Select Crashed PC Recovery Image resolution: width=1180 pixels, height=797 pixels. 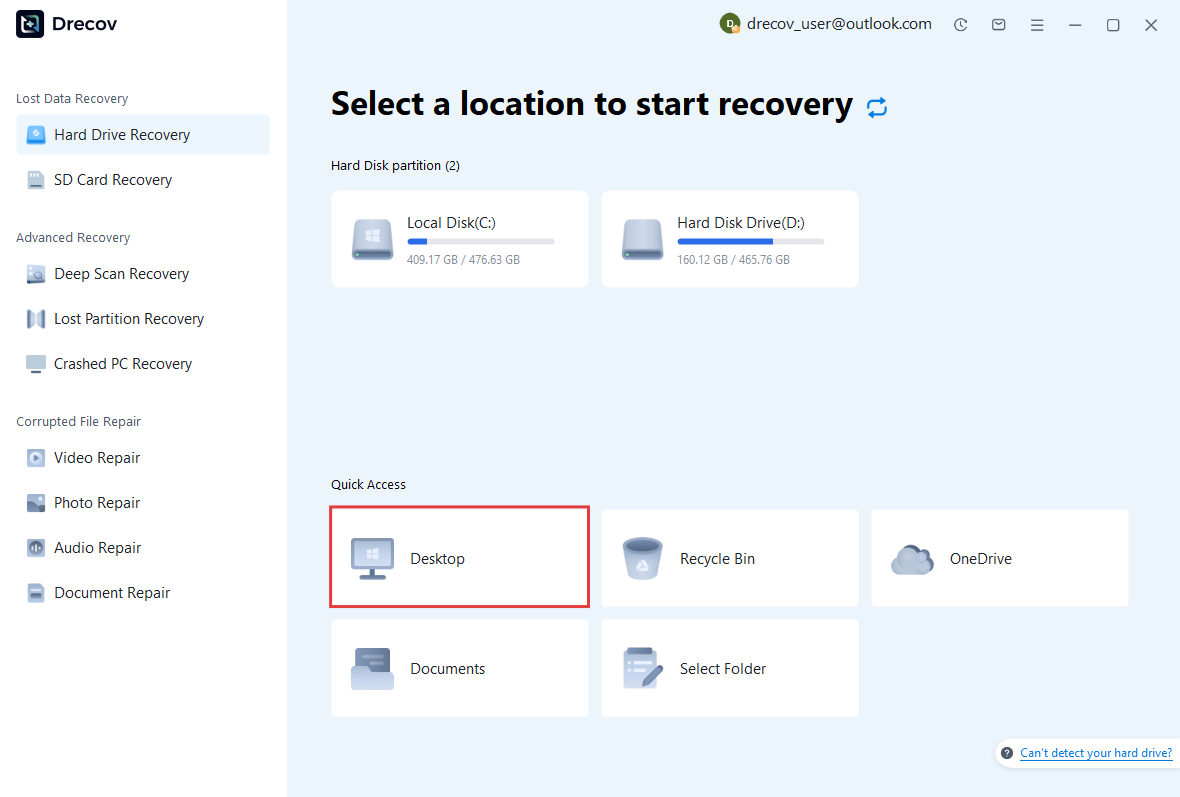tap(123, 363)
